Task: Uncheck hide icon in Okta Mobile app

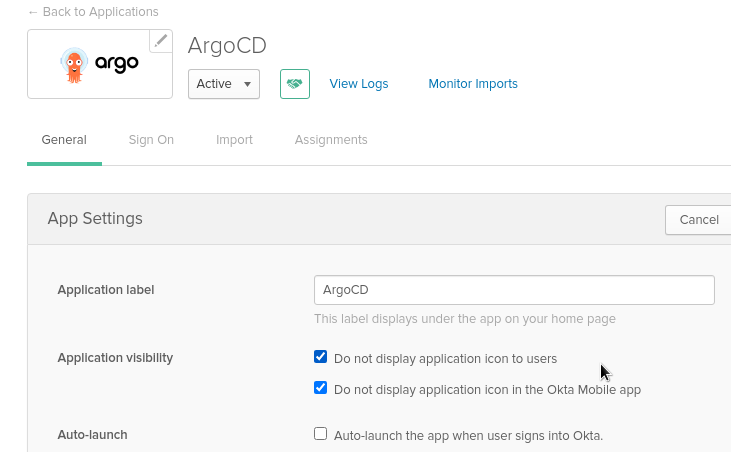Action: coord(320,388)
